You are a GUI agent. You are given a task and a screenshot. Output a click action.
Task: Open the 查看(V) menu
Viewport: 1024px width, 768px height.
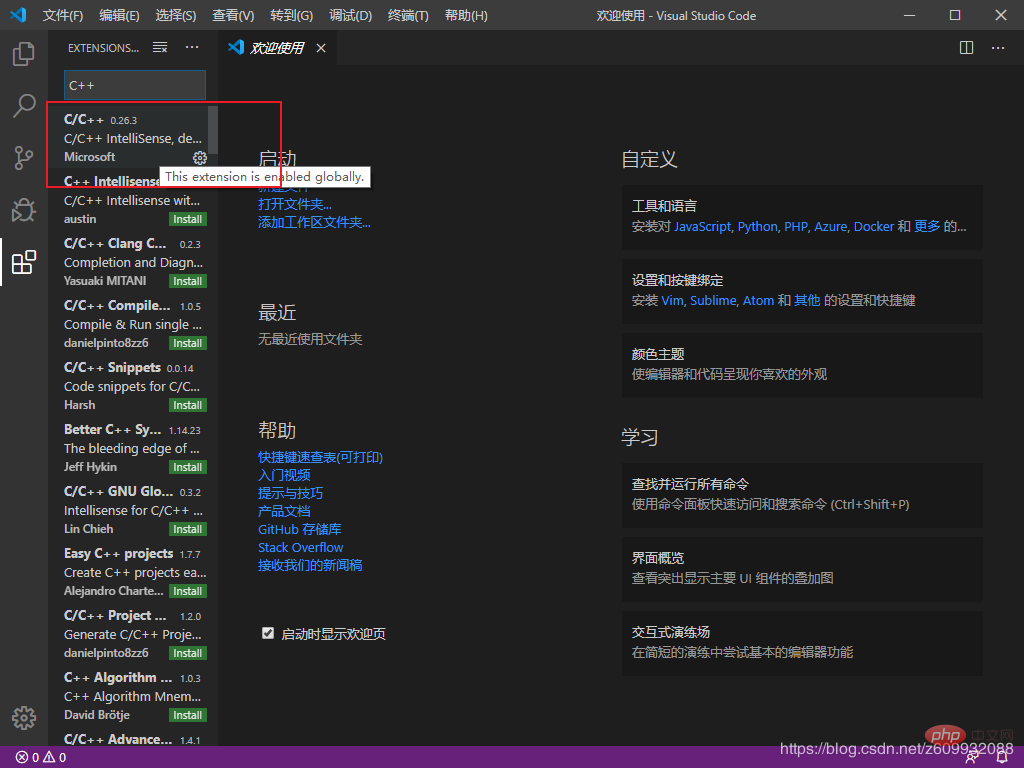tap(233, 15)
